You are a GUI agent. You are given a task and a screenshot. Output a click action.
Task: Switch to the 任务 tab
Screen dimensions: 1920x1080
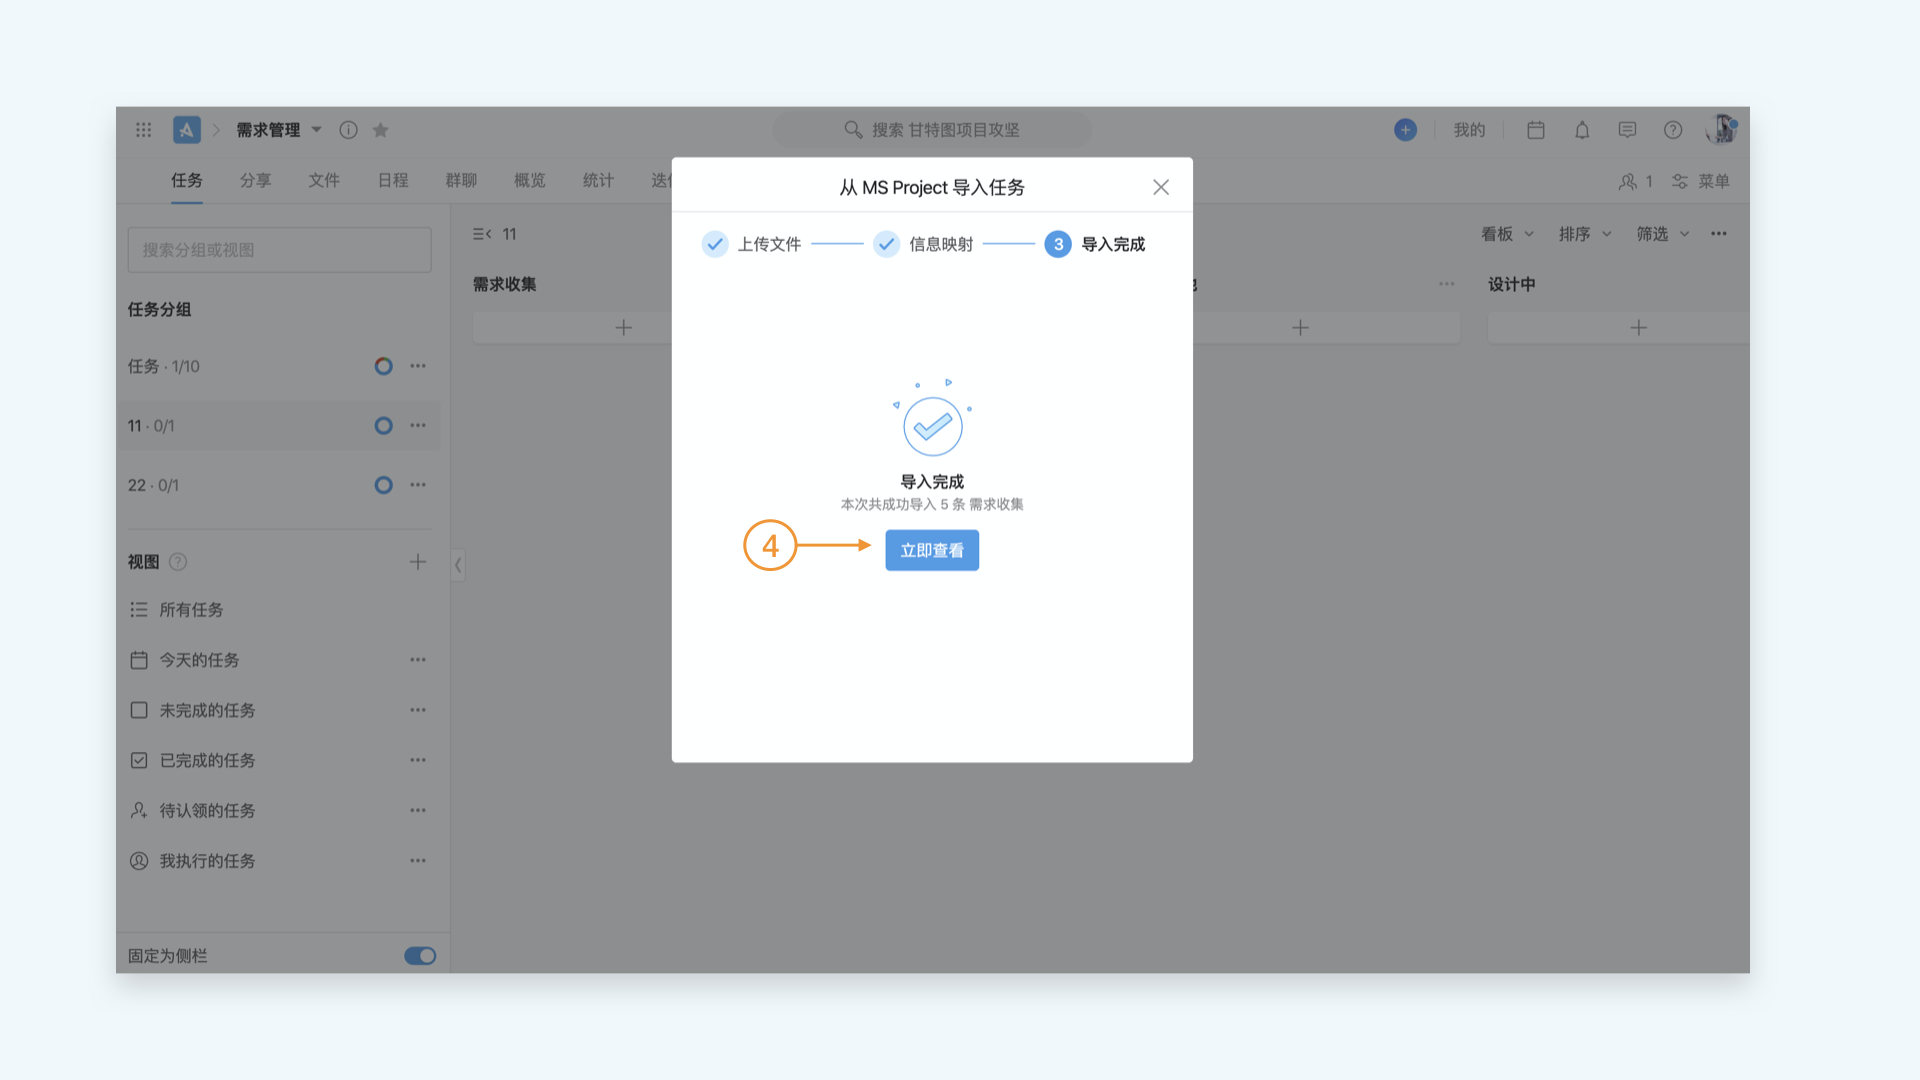(x=187, y=180)
